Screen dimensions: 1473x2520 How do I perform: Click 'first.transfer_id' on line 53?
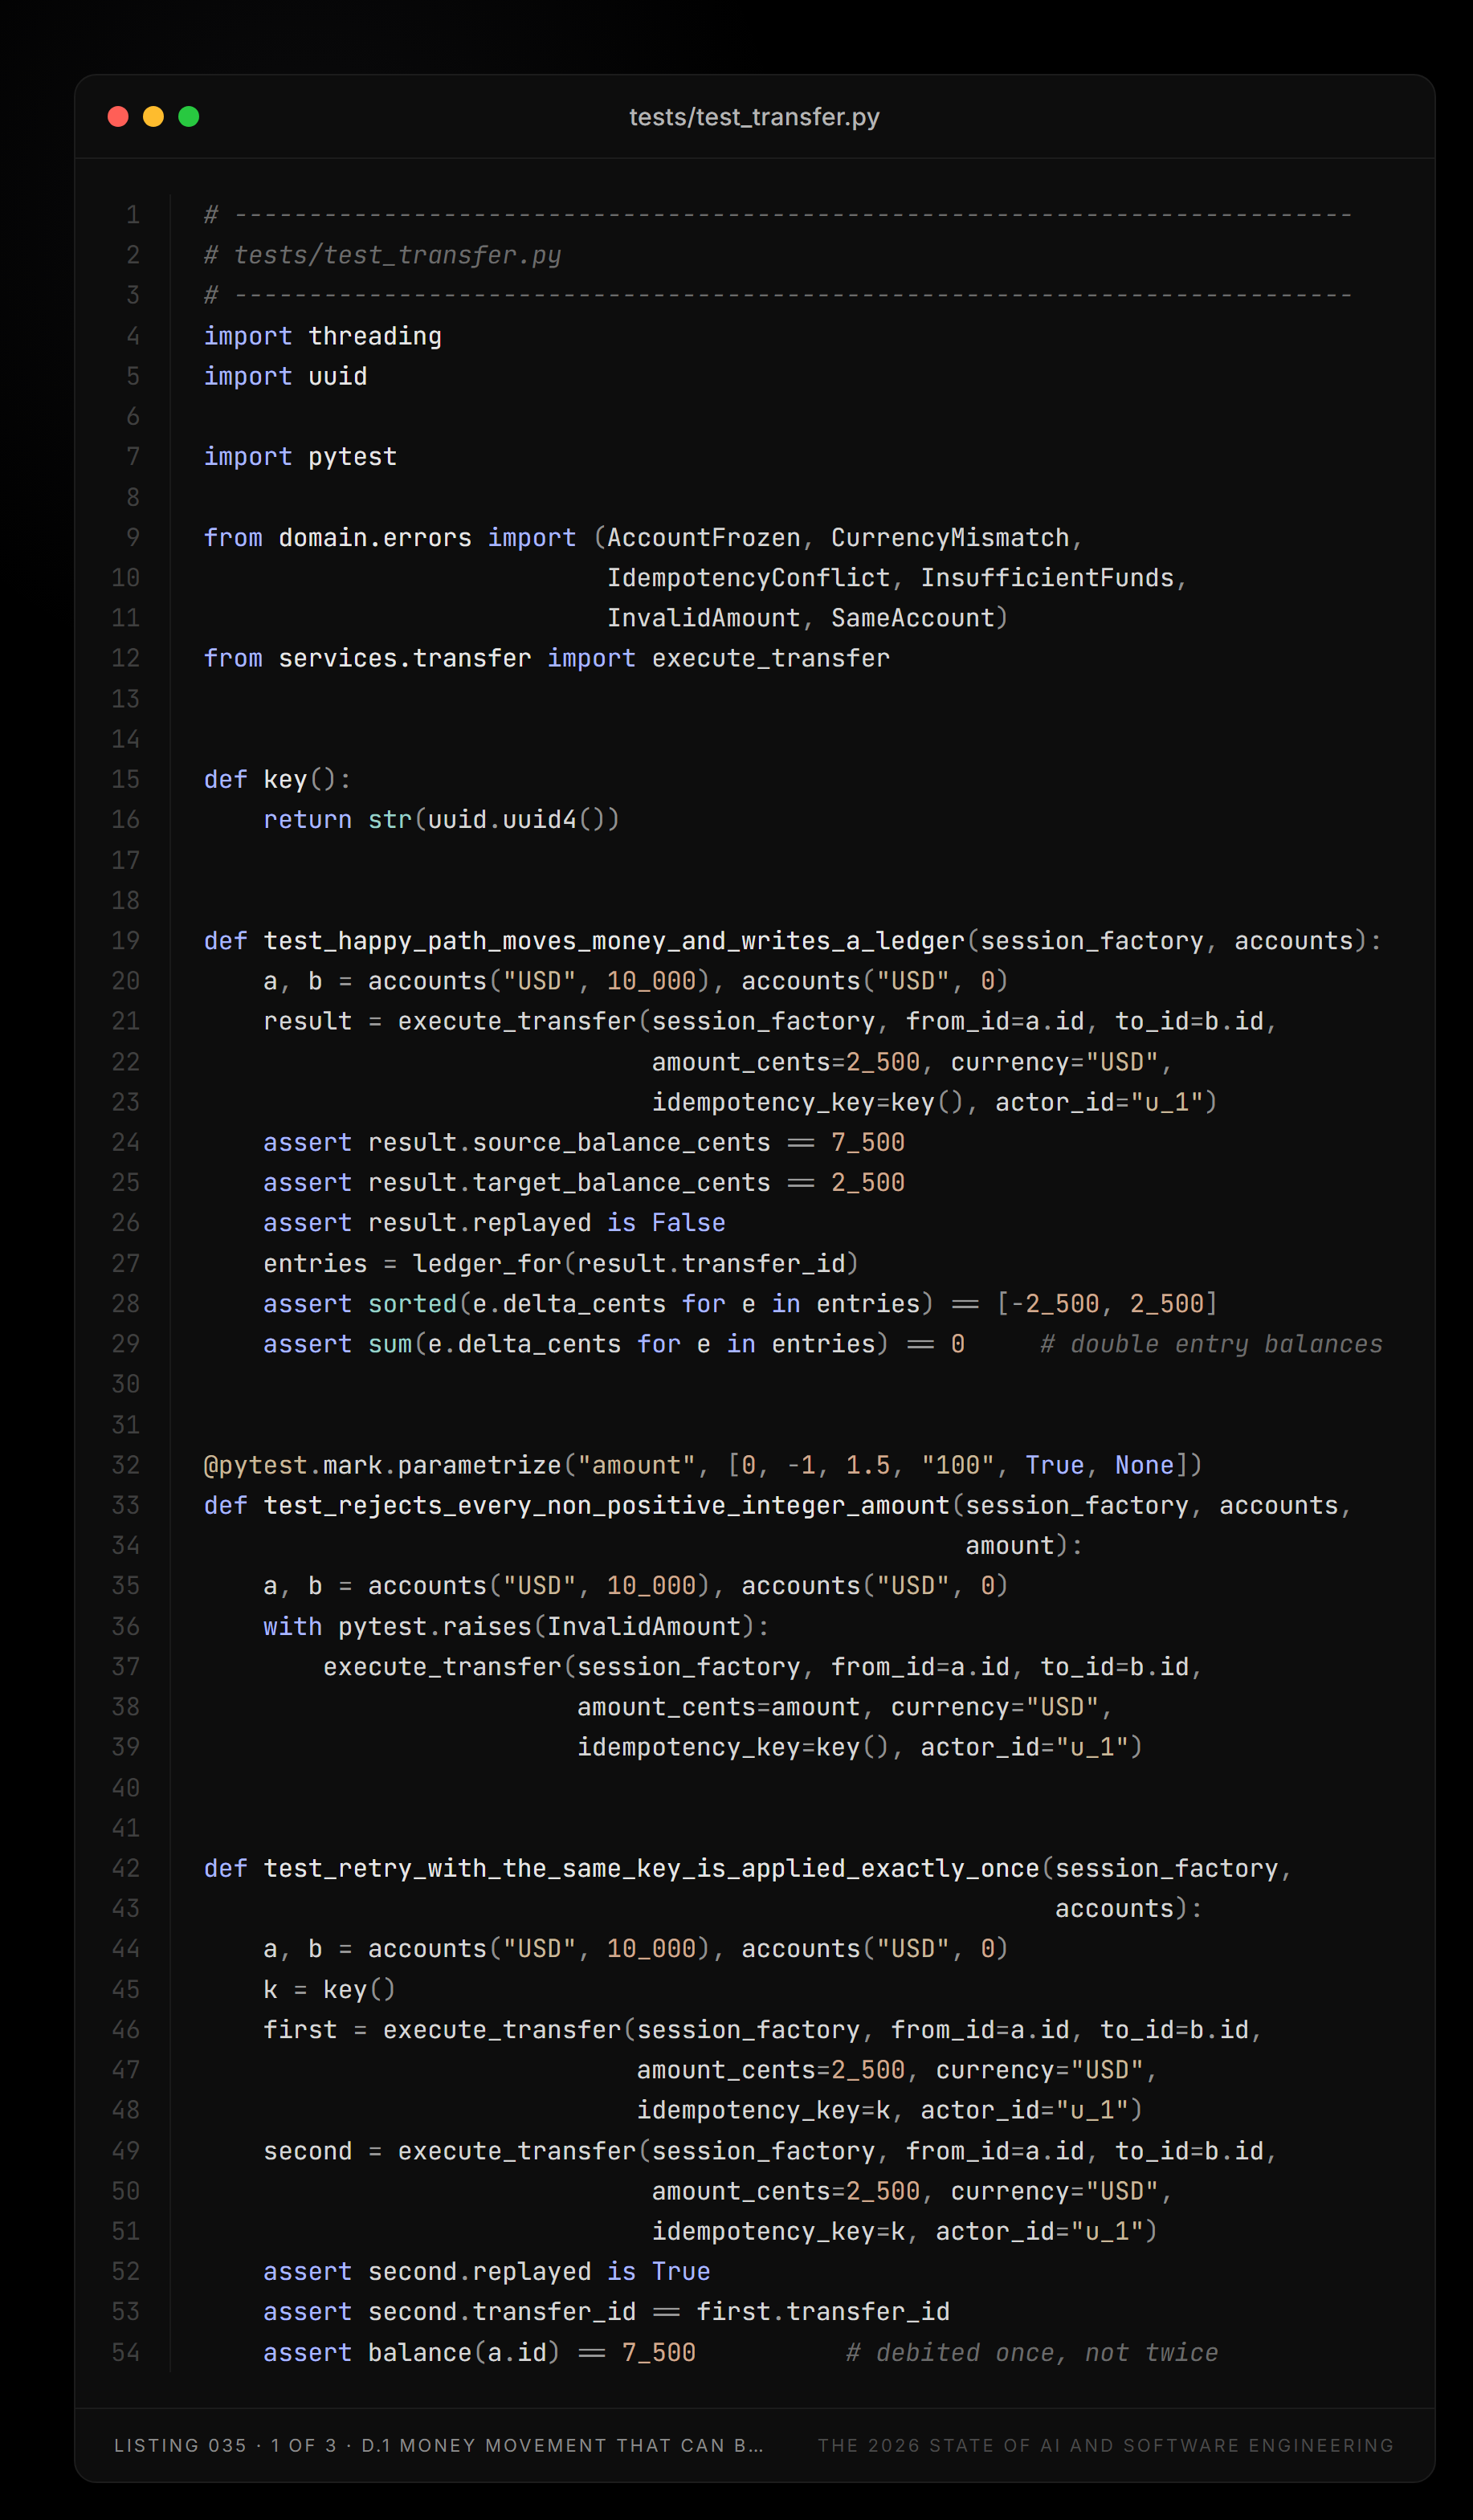click(823, 2312)
